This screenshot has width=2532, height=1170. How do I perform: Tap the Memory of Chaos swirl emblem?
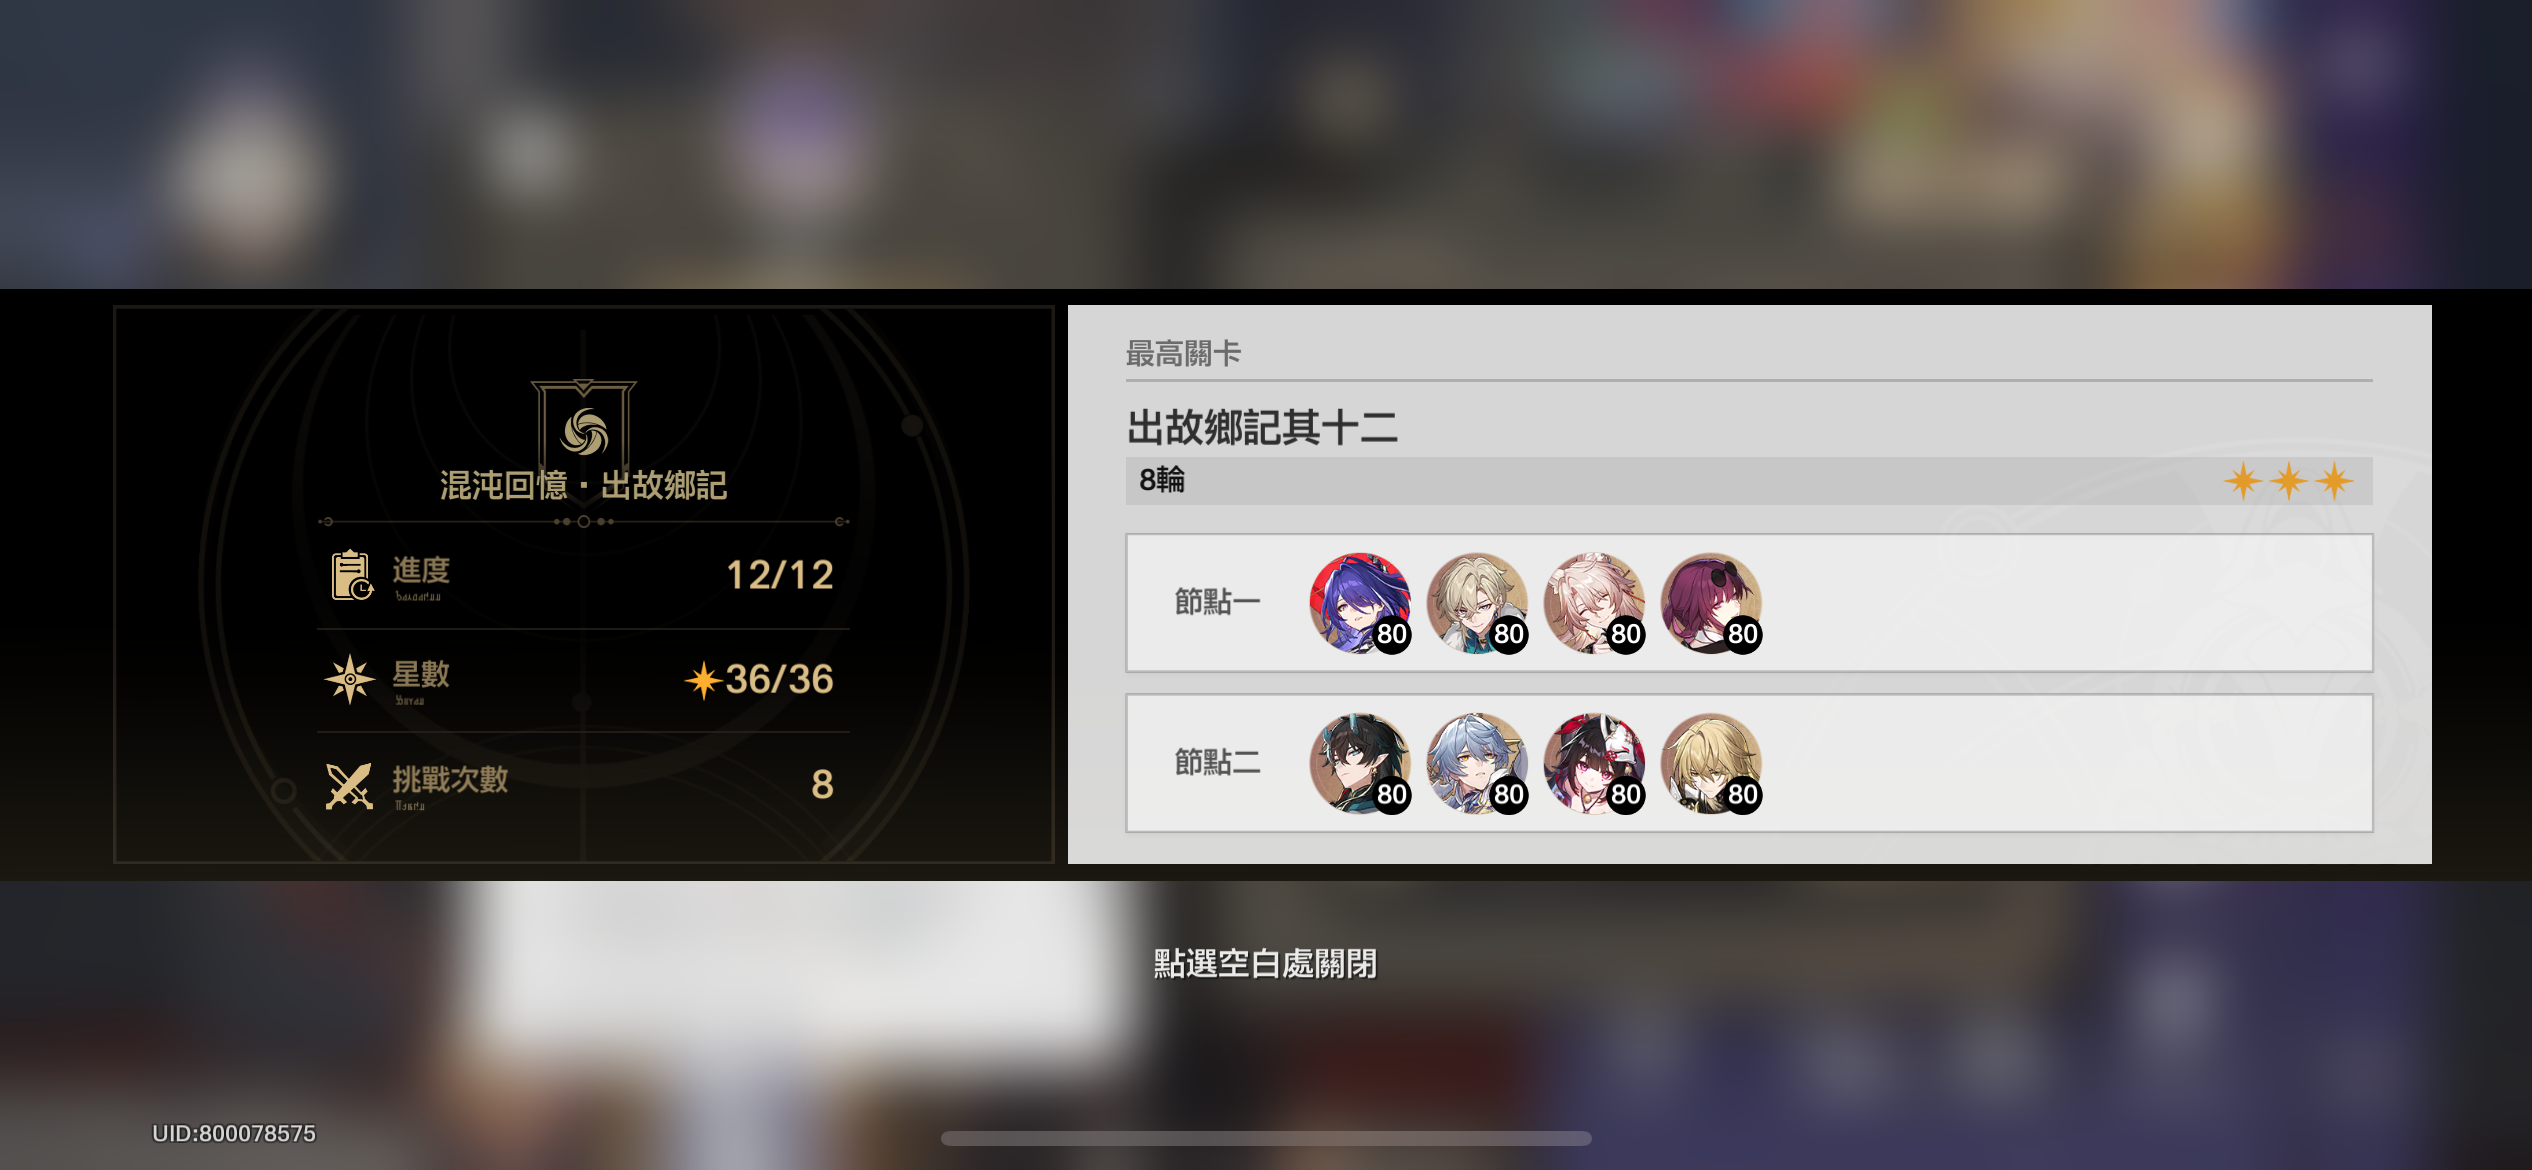pos(584,428)
